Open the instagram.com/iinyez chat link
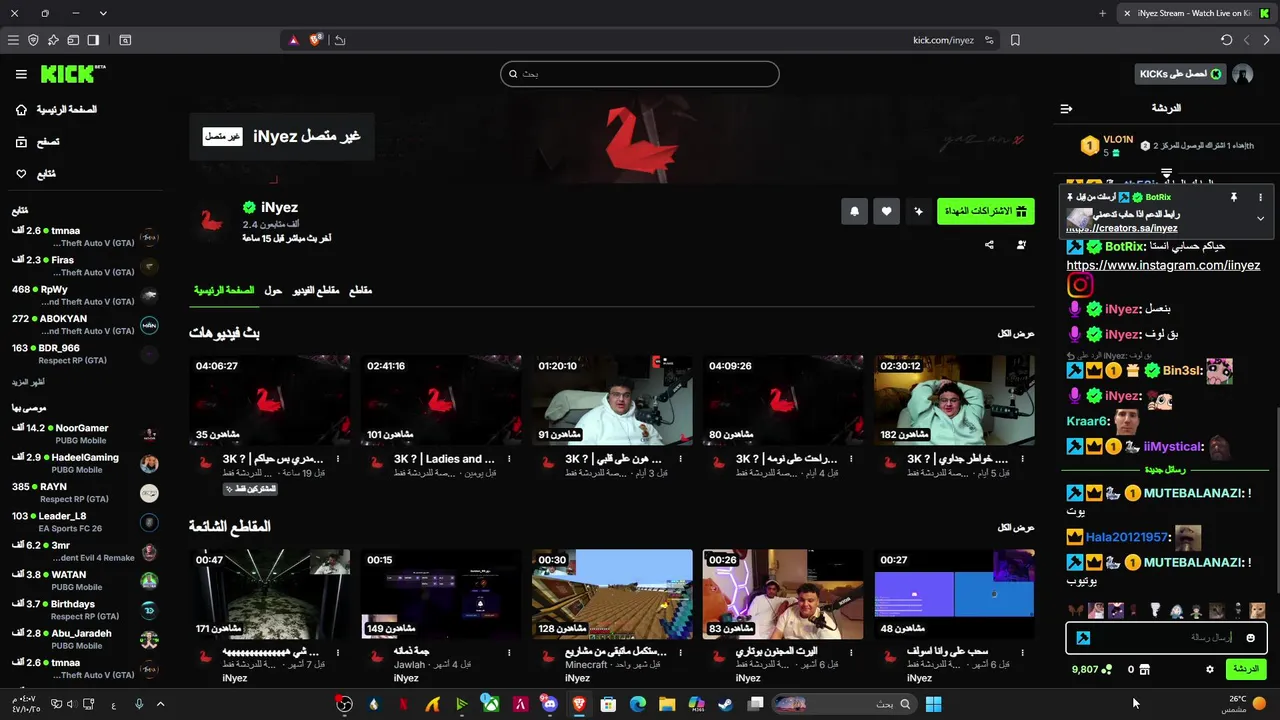Screen dimensions: 1280x720 point(1163,265)
